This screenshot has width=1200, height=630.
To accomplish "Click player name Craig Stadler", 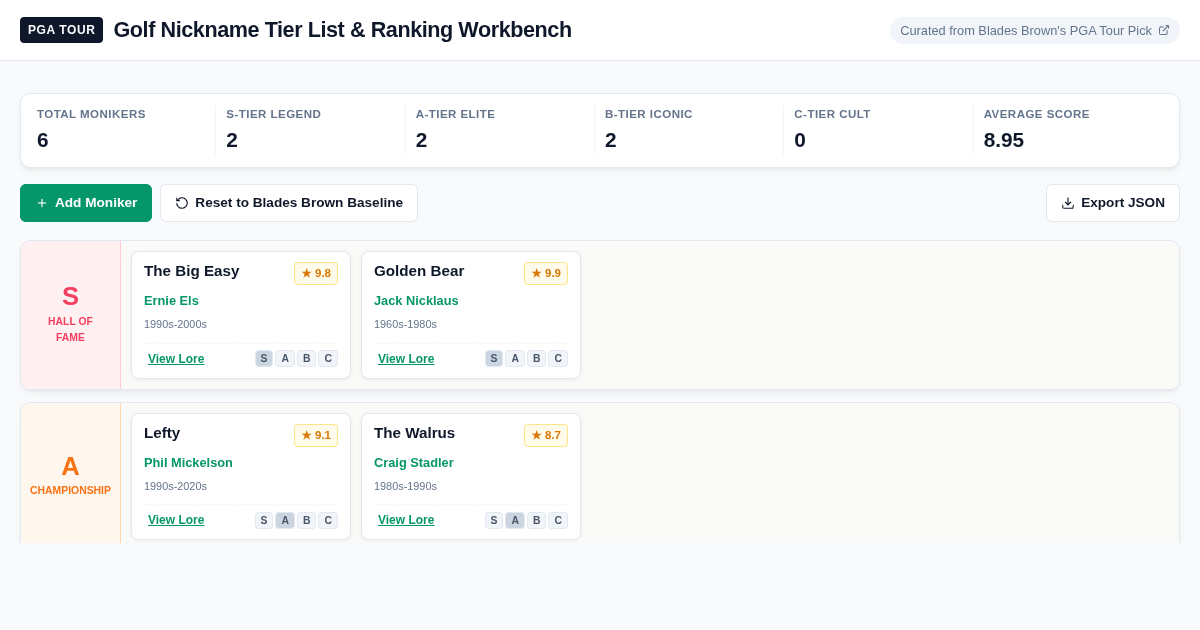I will click(414, 463).
